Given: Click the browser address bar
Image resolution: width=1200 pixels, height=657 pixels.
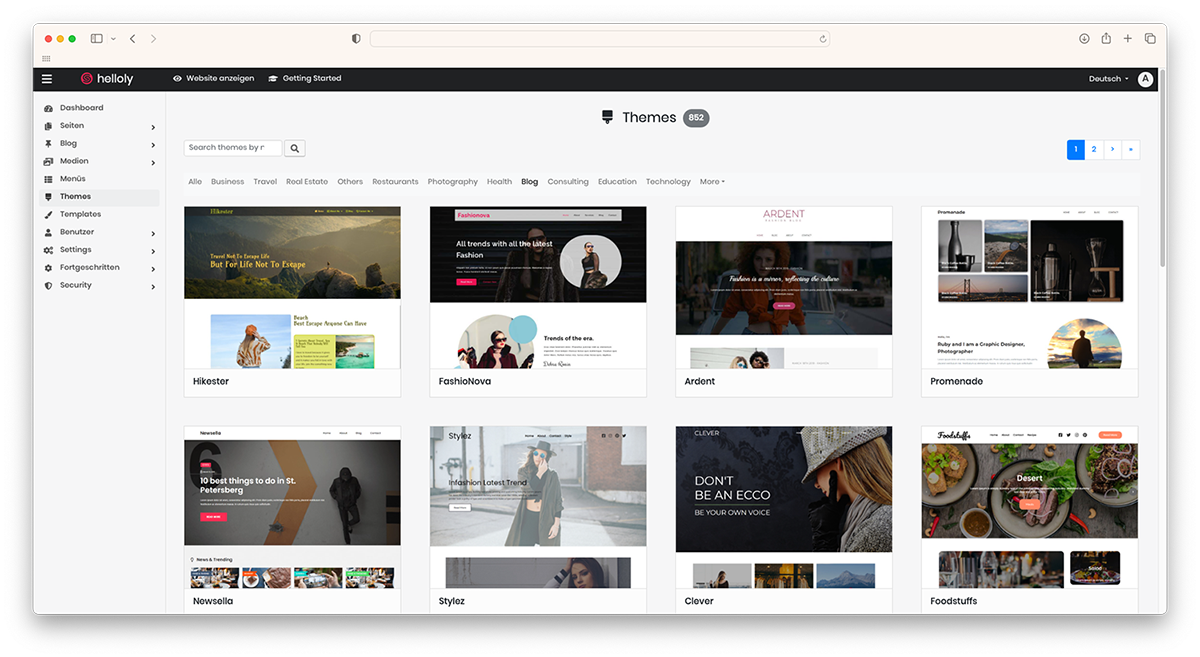Looking at the screenshot, I should 600,39.
